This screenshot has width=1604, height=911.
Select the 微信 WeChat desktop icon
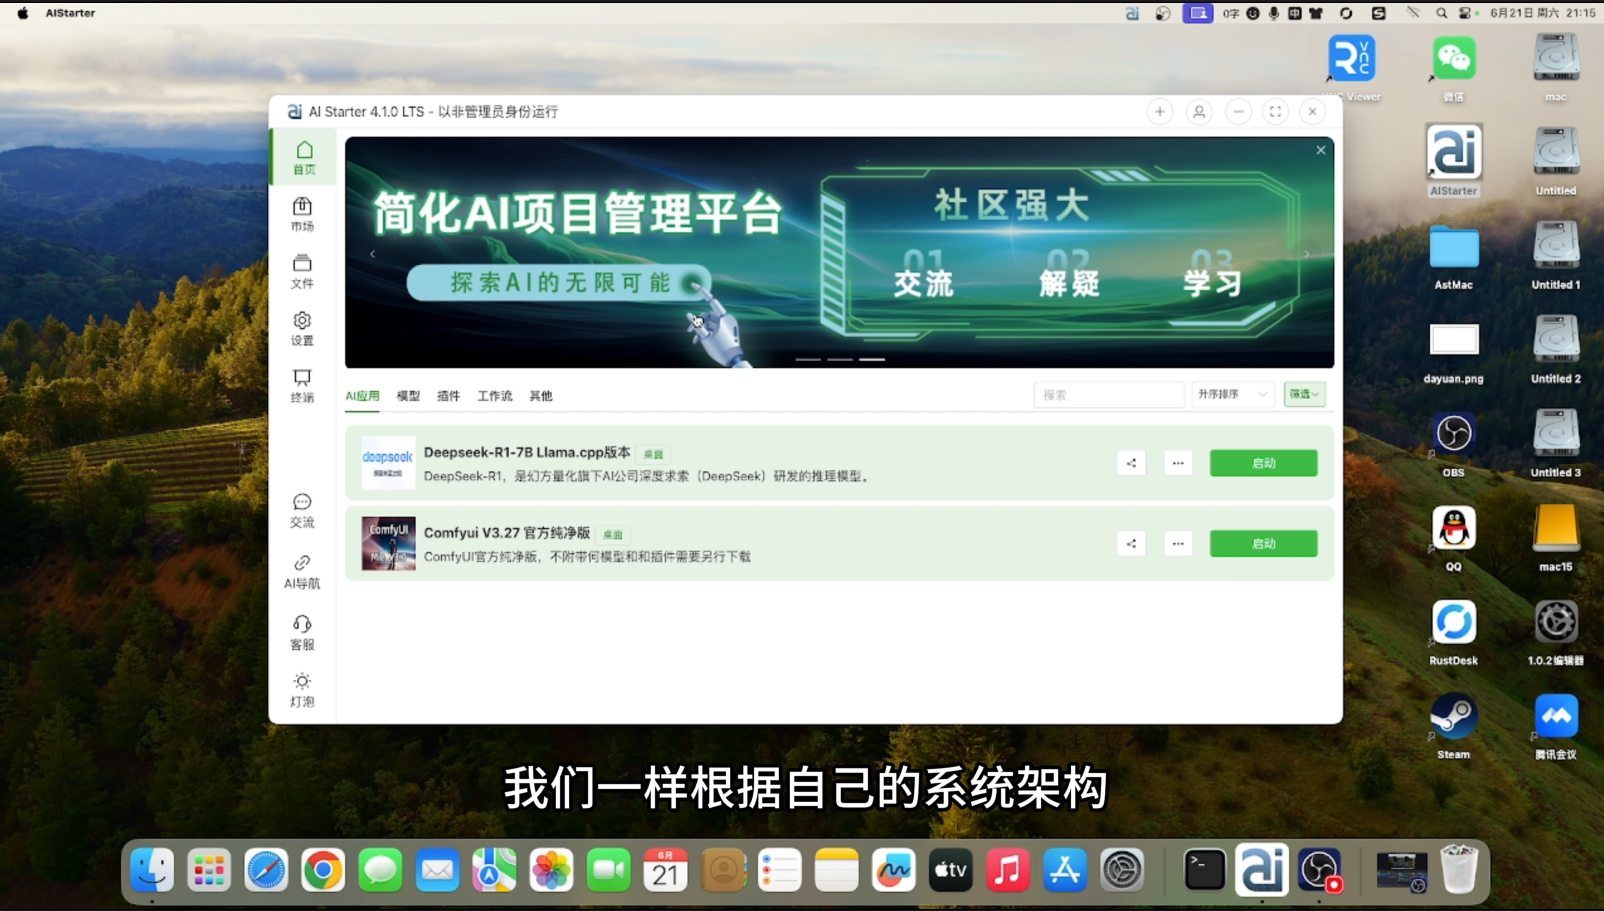tap(1453, 68)
